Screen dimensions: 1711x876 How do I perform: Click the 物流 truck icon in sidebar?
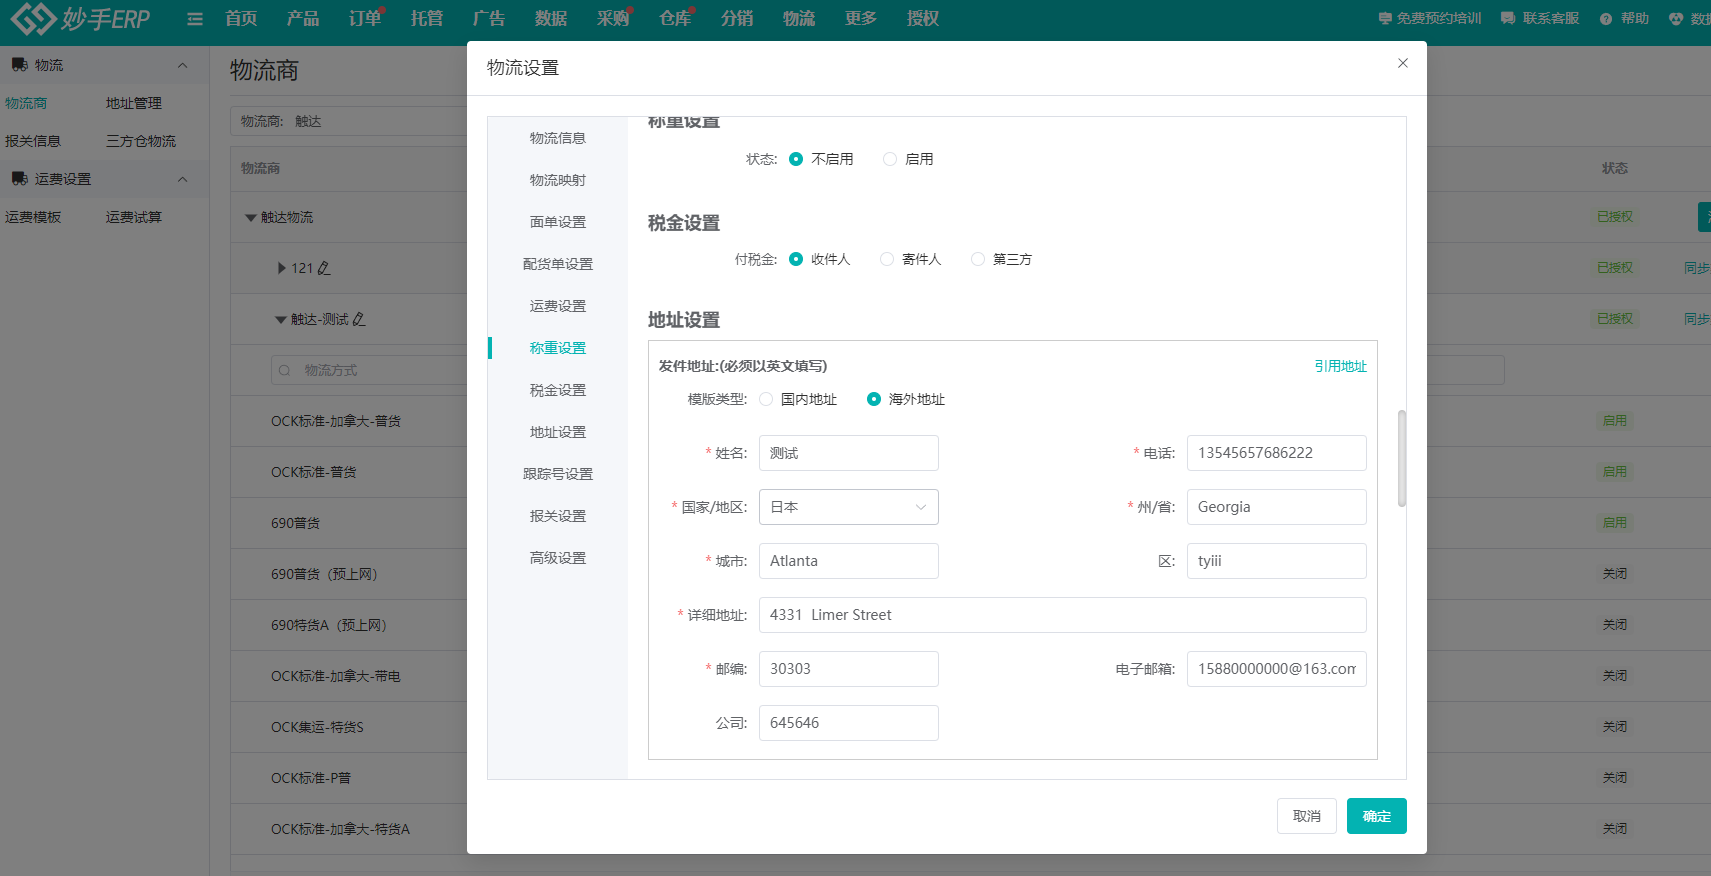[x=19, y=65]
